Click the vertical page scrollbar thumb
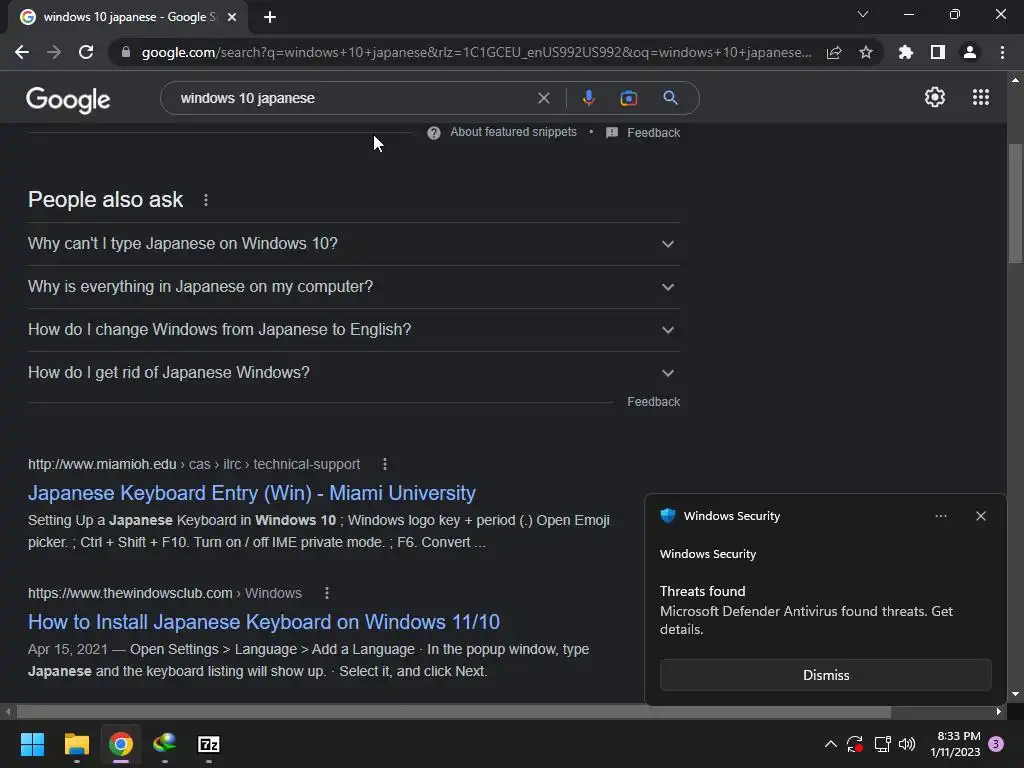1024x768 pixels. pyautogui.click(x=1015, y=202)
